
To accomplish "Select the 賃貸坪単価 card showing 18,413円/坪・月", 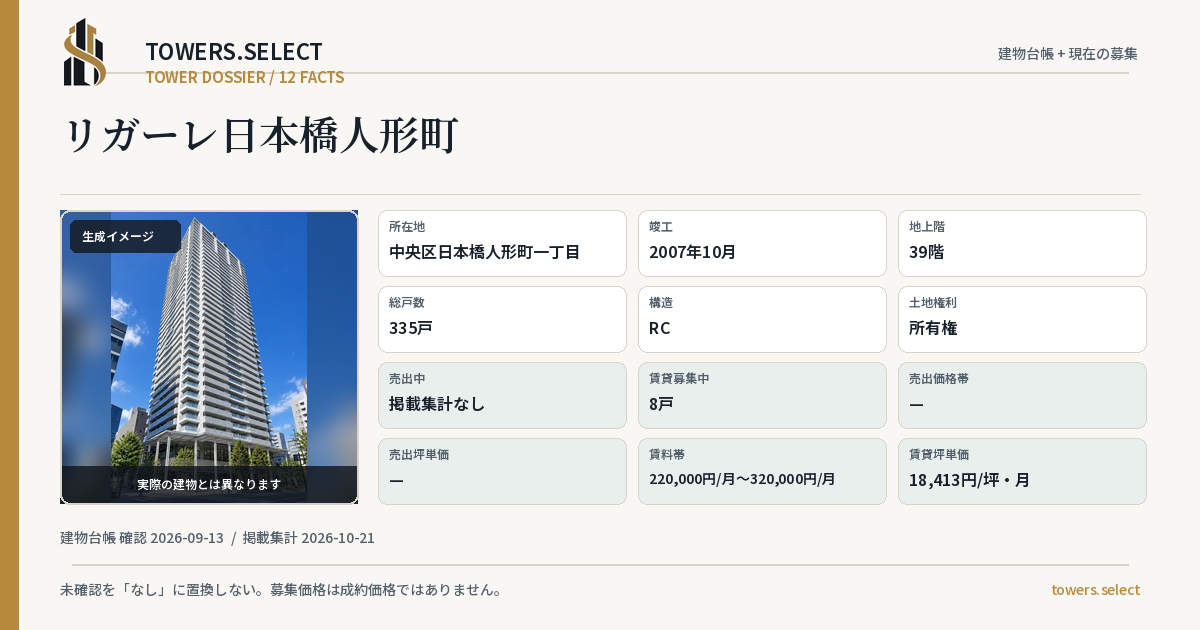I will [x=1022, y=471].
